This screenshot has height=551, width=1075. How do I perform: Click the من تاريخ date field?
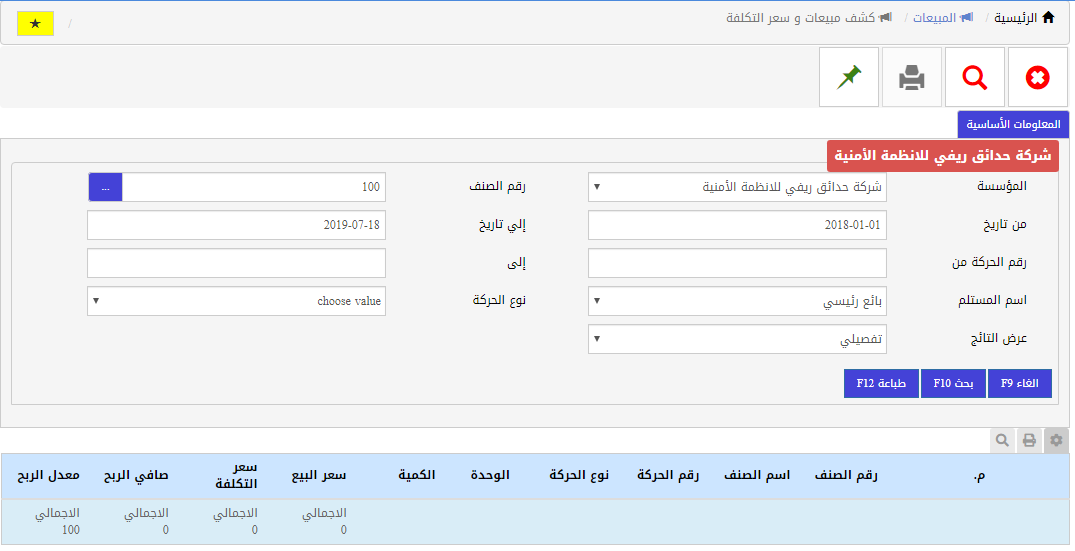[737, 225]
